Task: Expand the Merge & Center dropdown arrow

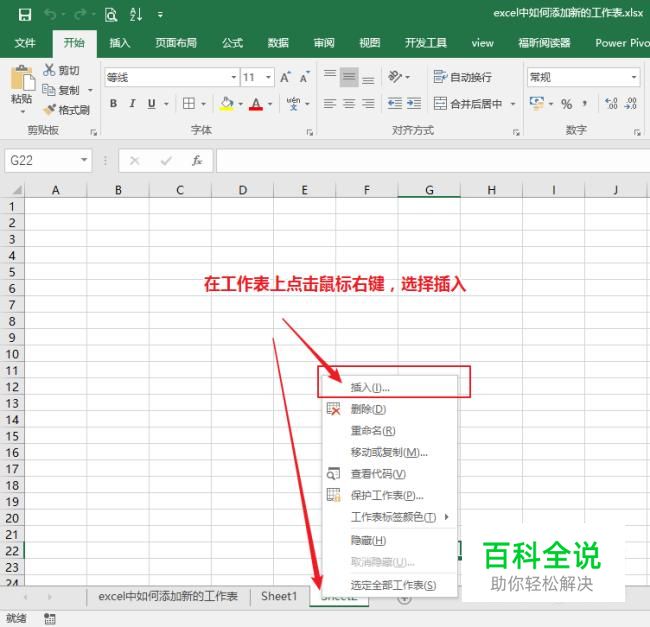Action: click(x=513, y=104)
